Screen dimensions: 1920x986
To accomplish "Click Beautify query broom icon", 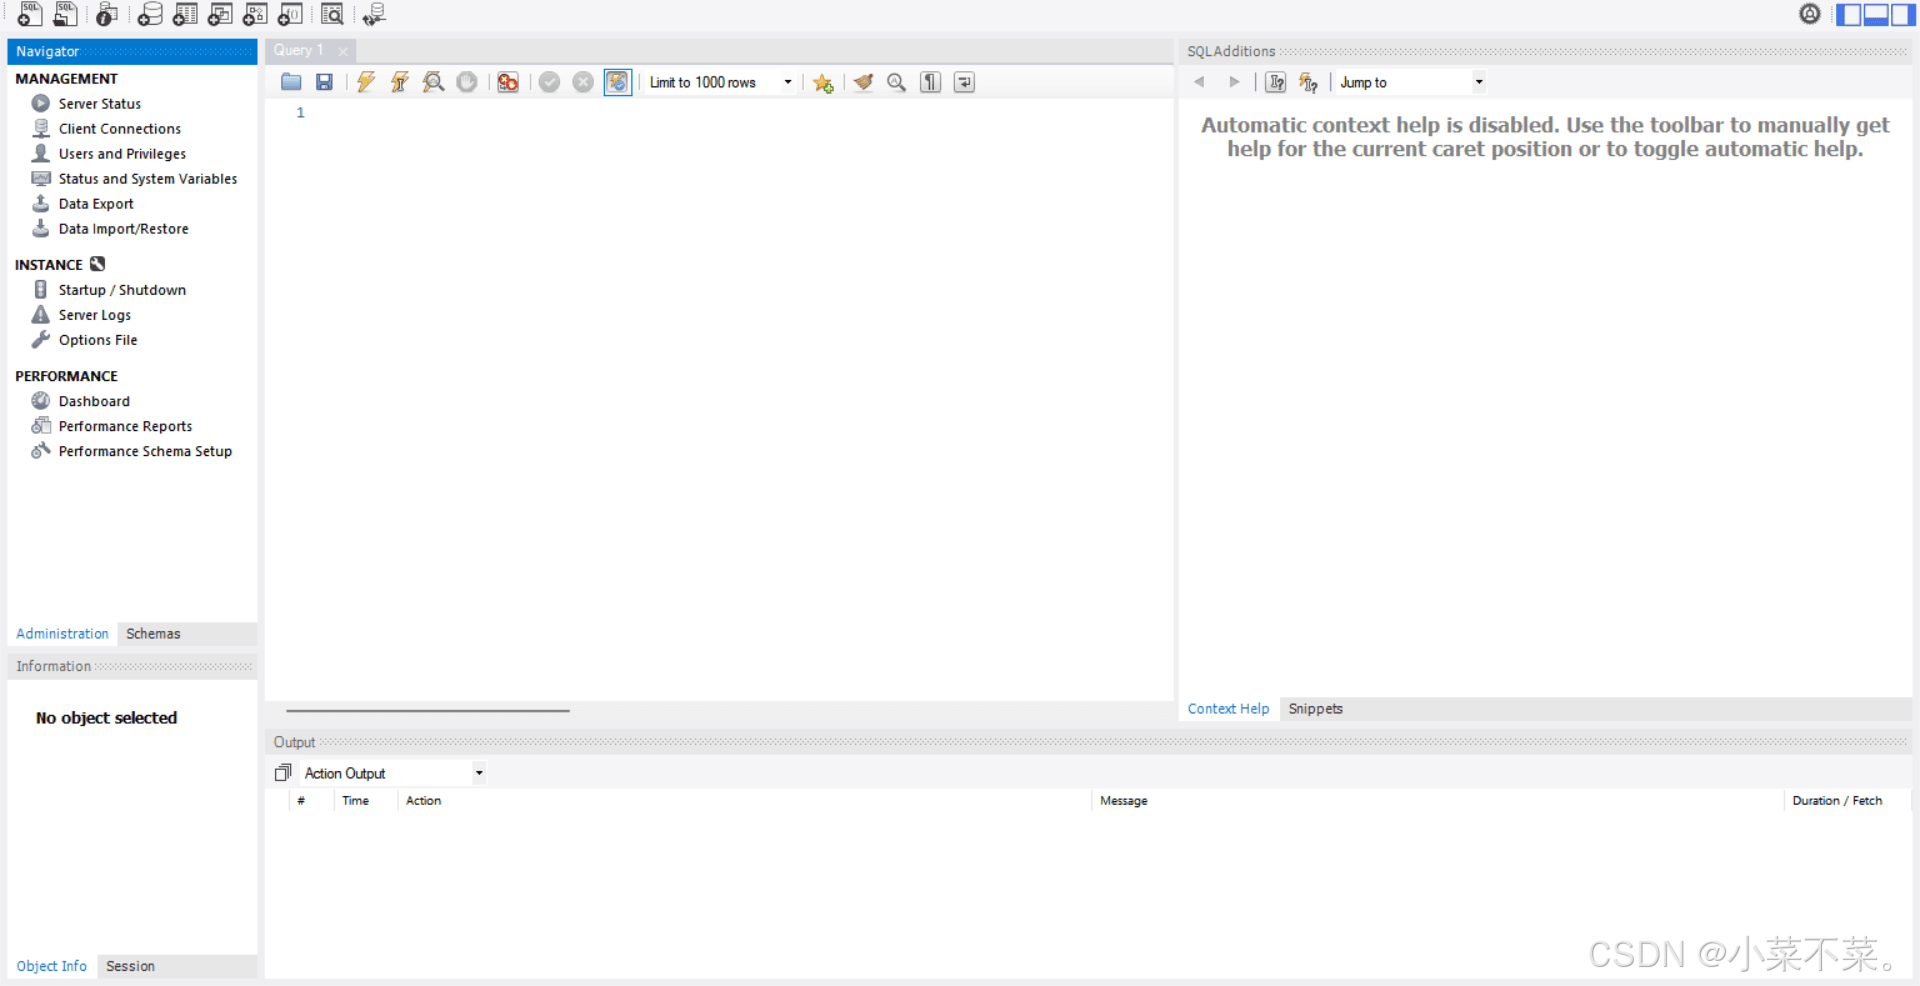I will pyautogui.click(x=863, y=82).
